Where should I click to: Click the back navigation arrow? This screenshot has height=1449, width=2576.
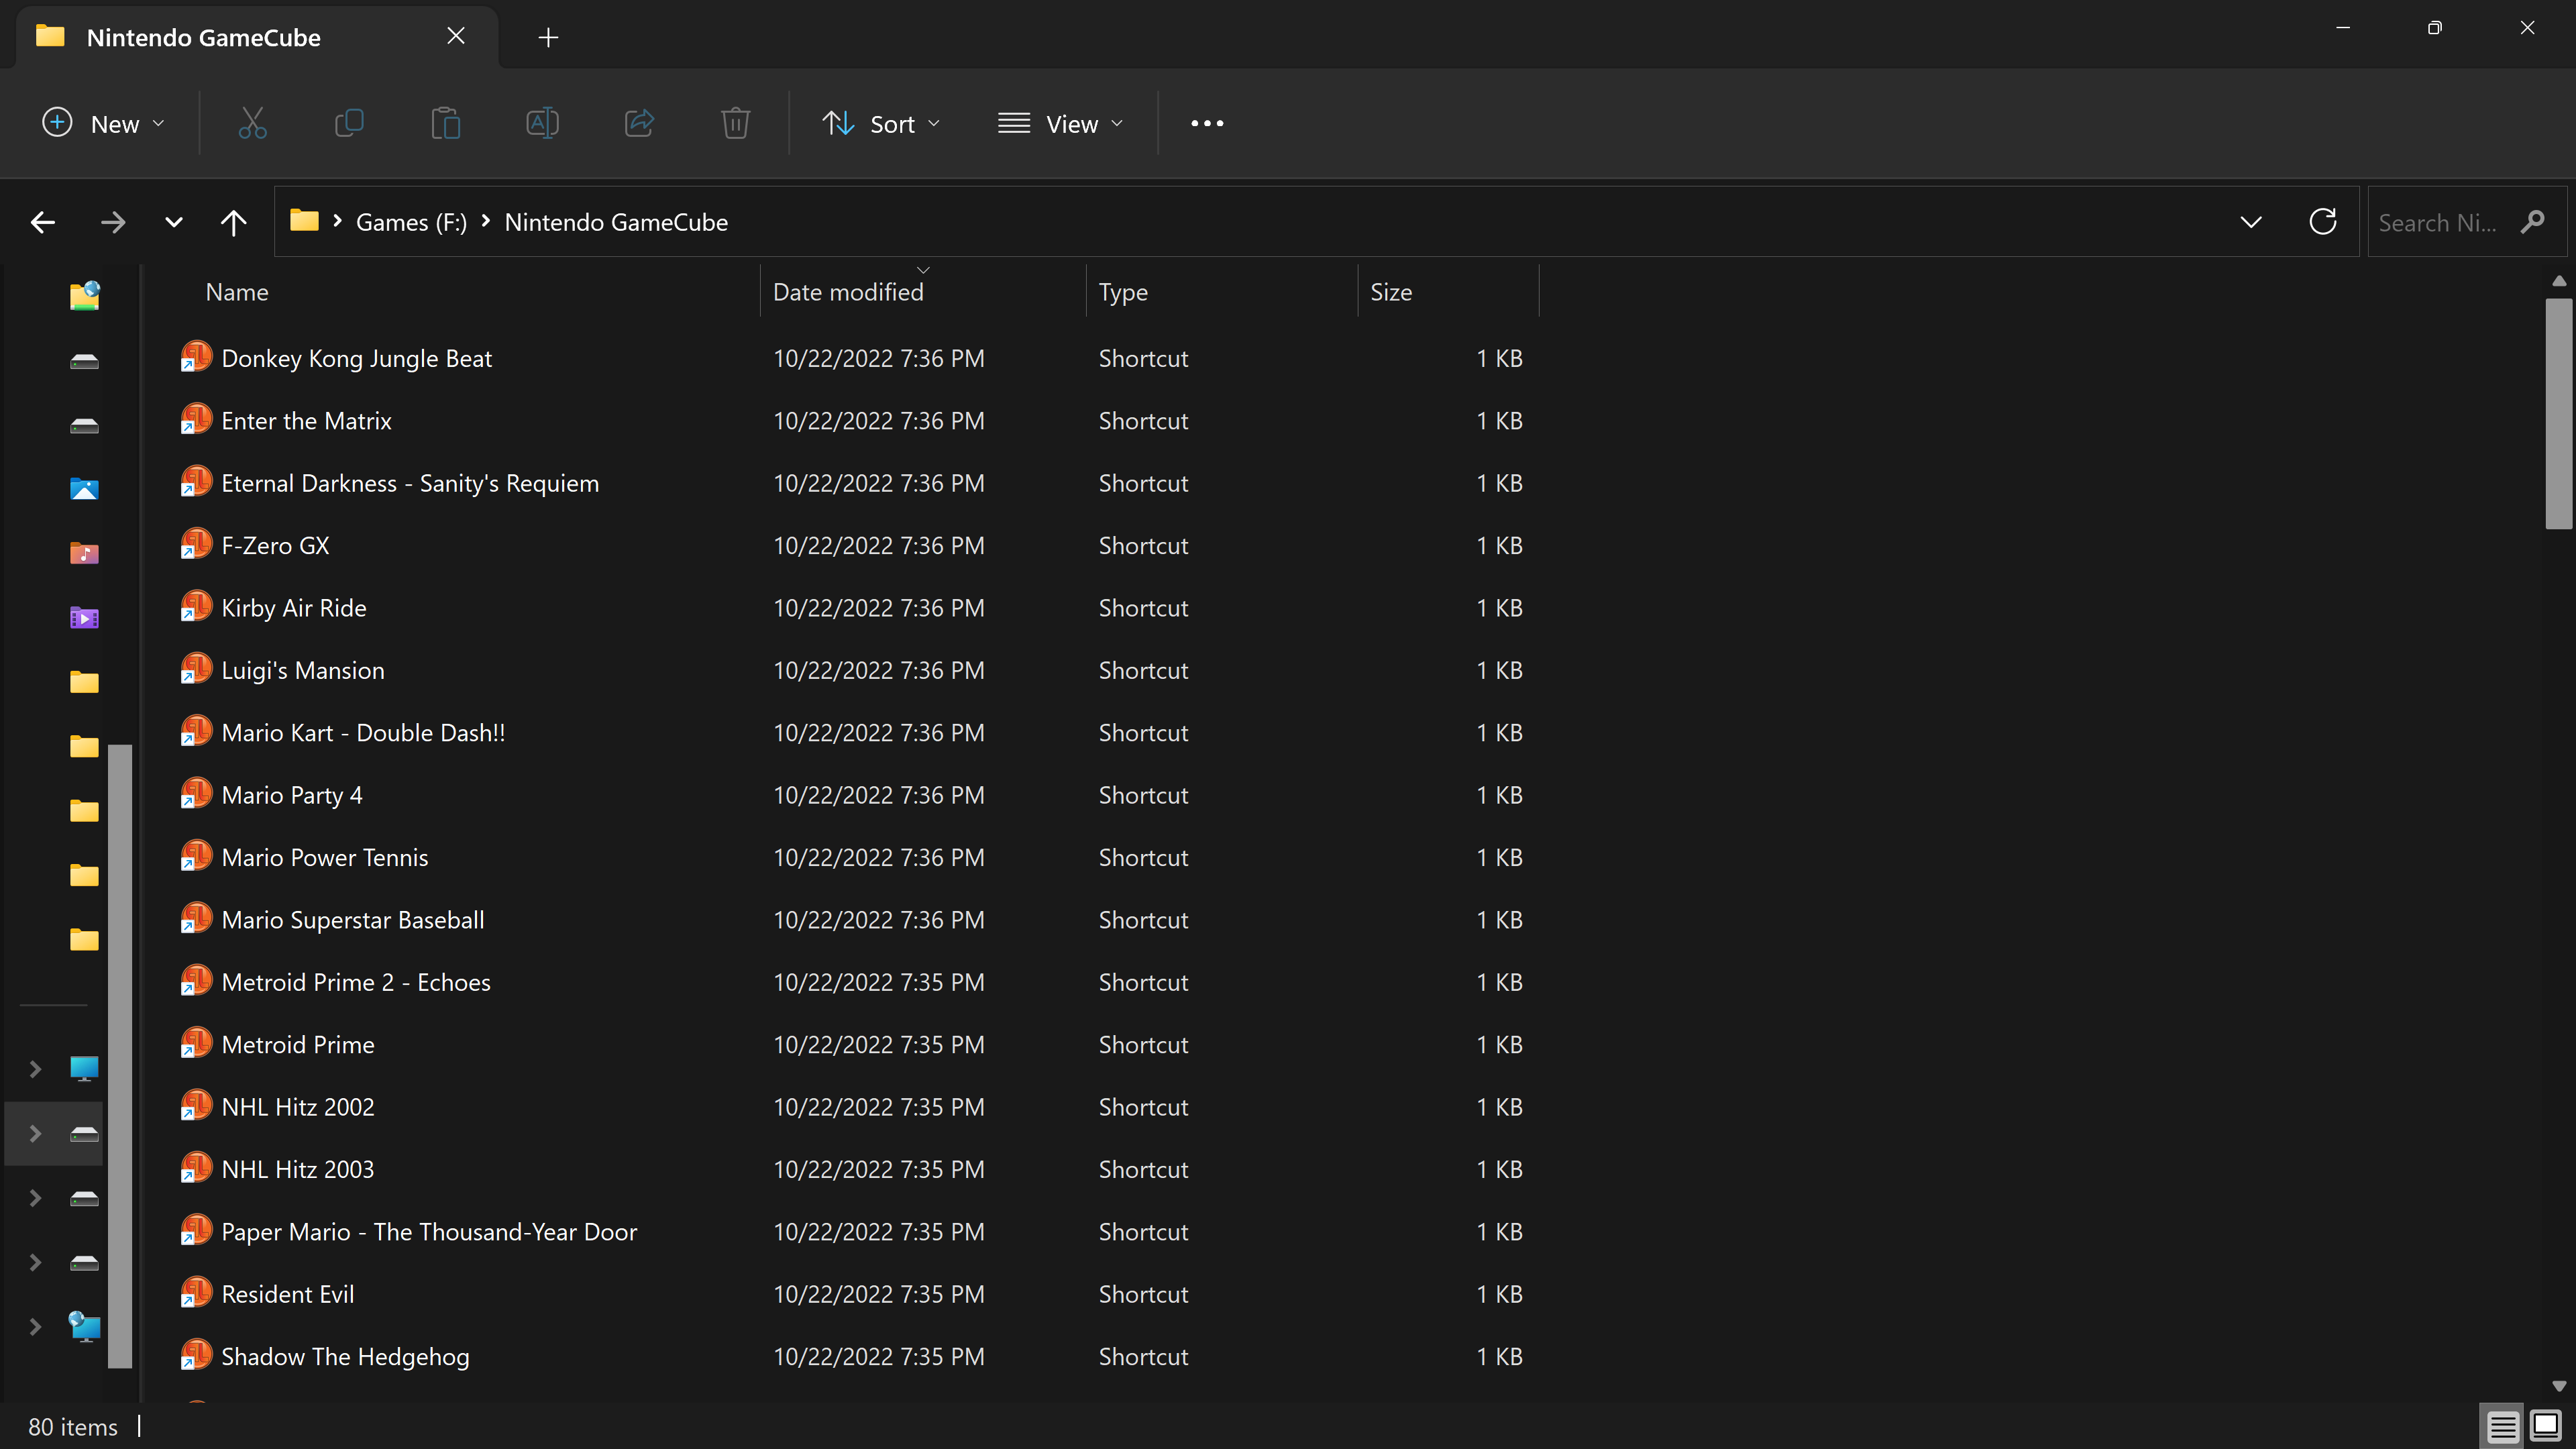42,221
